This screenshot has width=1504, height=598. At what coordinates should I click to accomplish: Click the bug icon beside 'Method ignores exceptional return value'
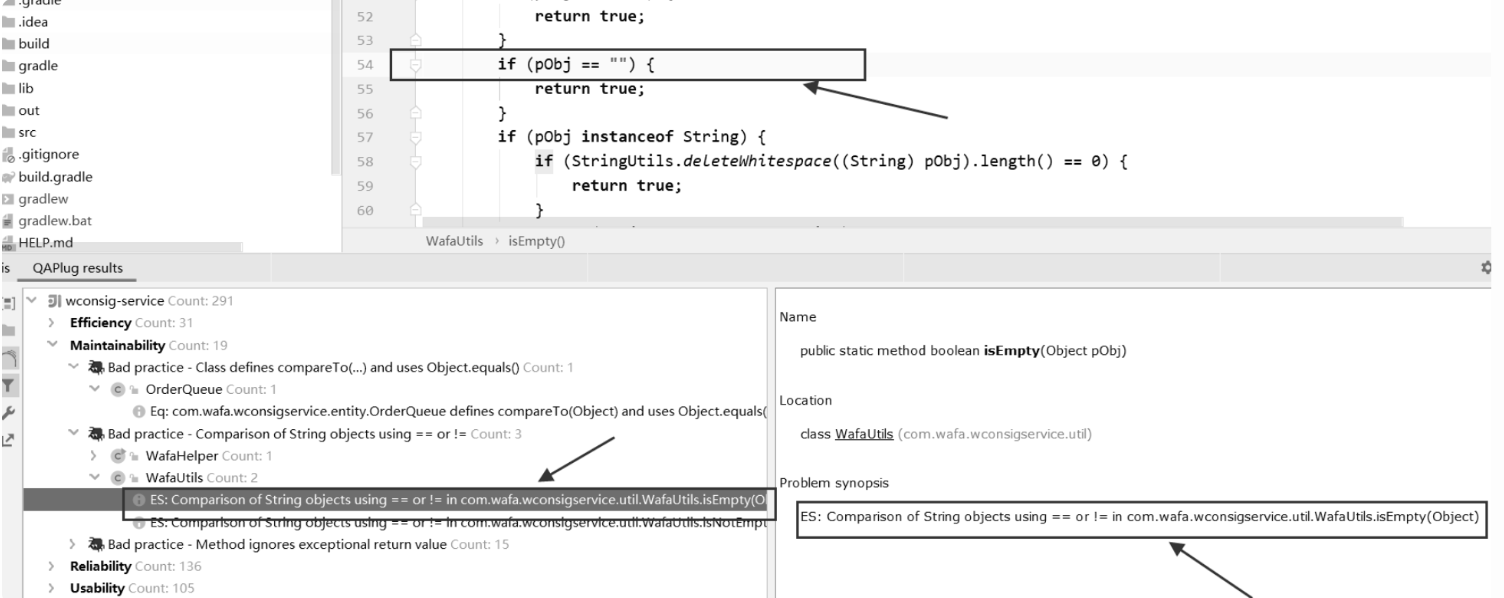(x=97, y=544)
